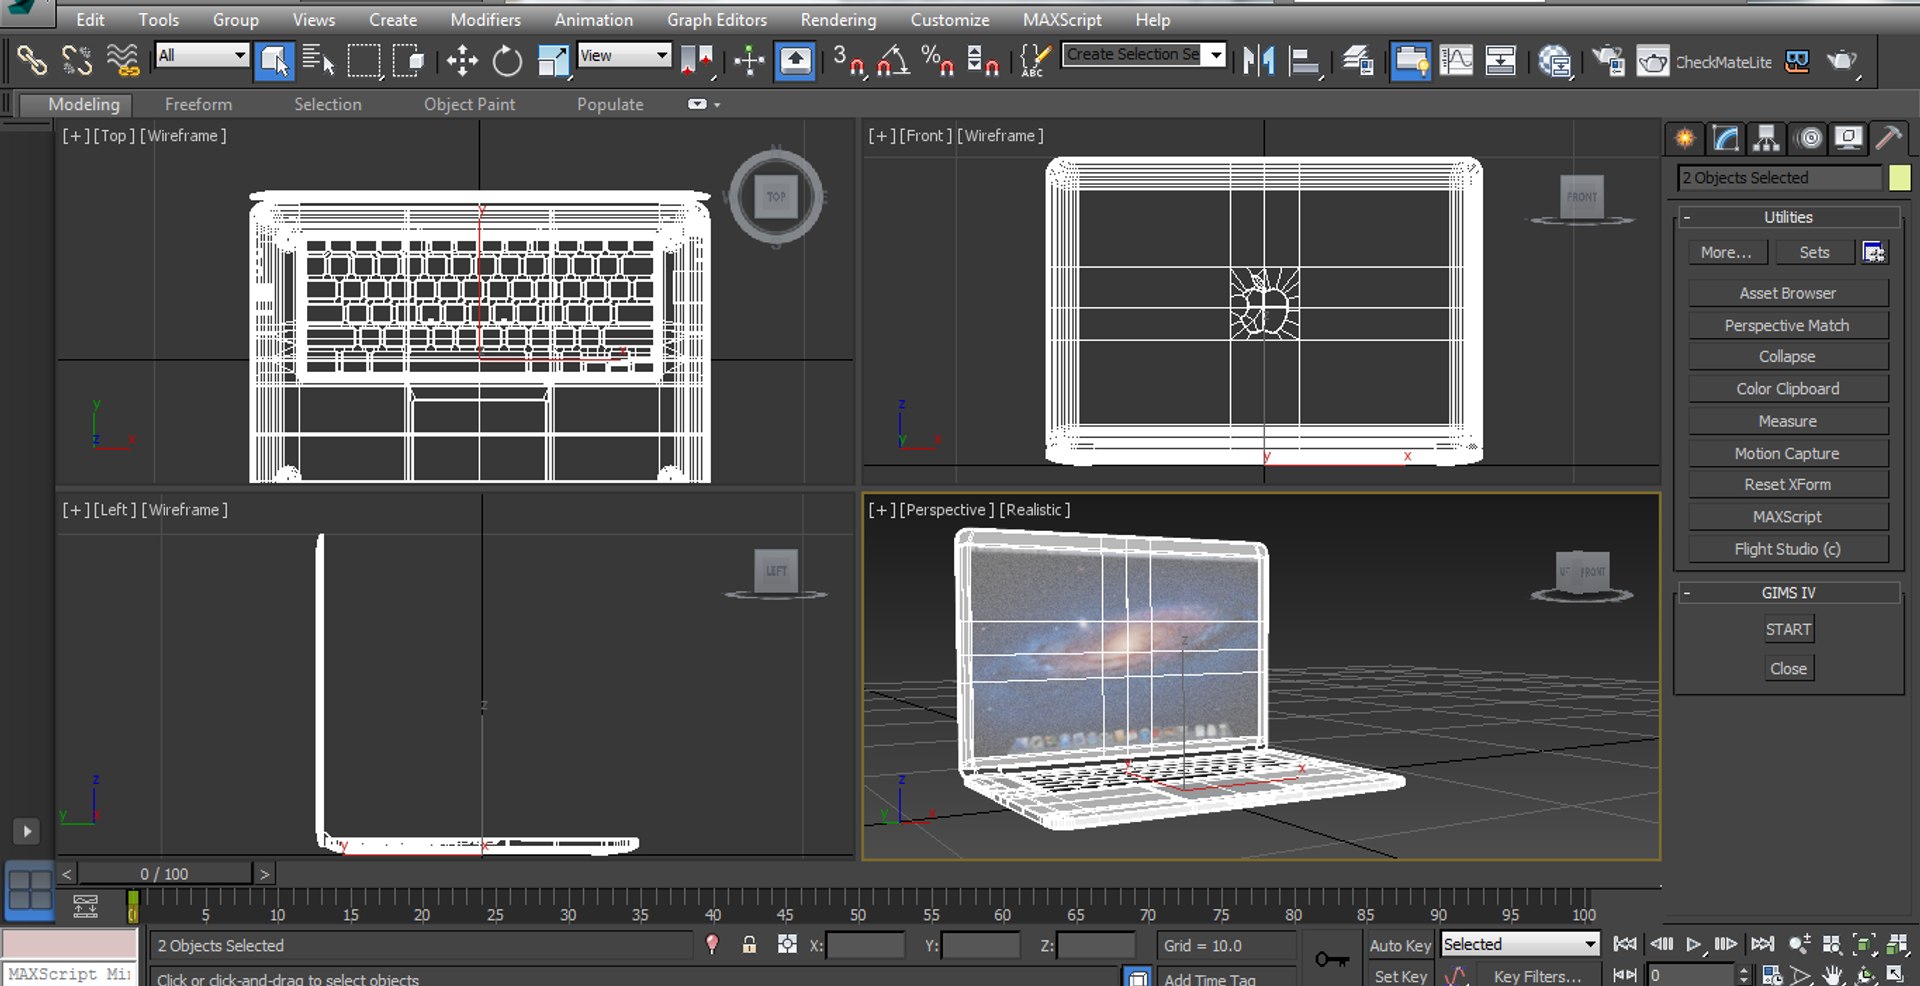Open the Rendering menu
Image resolution: width=1920 pixels, height=986 pixels.
pos(838,20)
